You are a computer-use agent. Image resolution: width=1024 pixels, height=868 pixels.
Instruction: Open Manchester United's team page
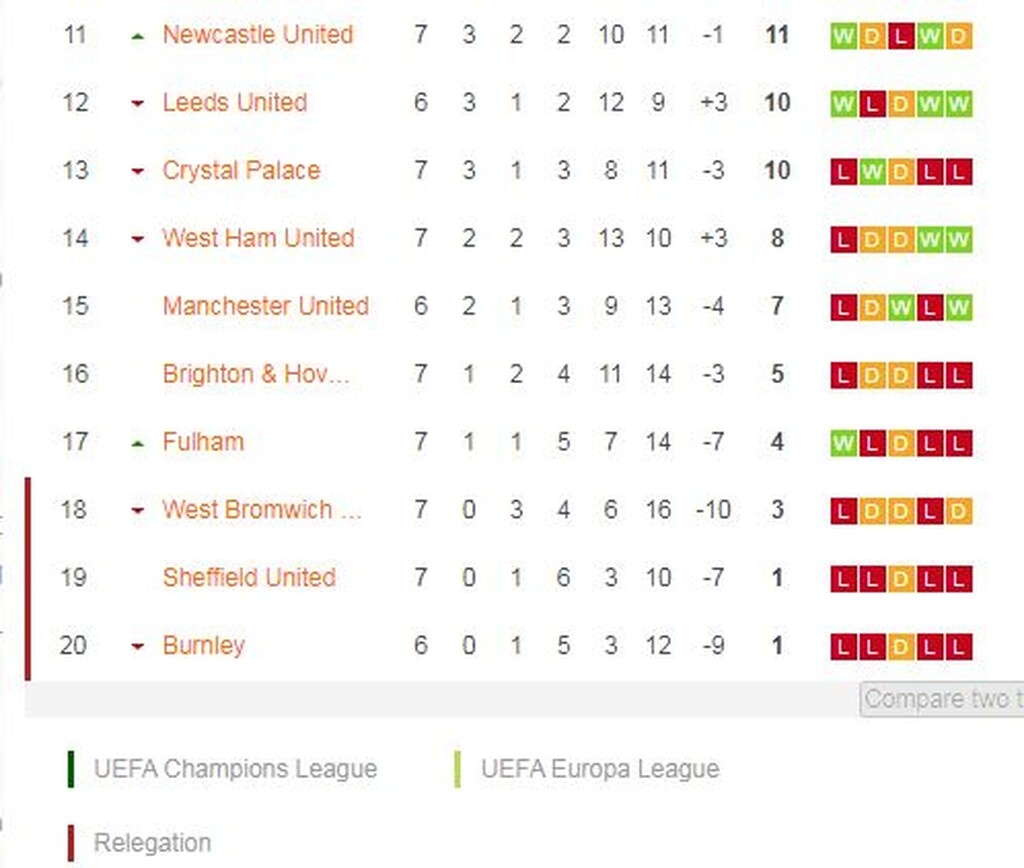click(x=266, y=307)
